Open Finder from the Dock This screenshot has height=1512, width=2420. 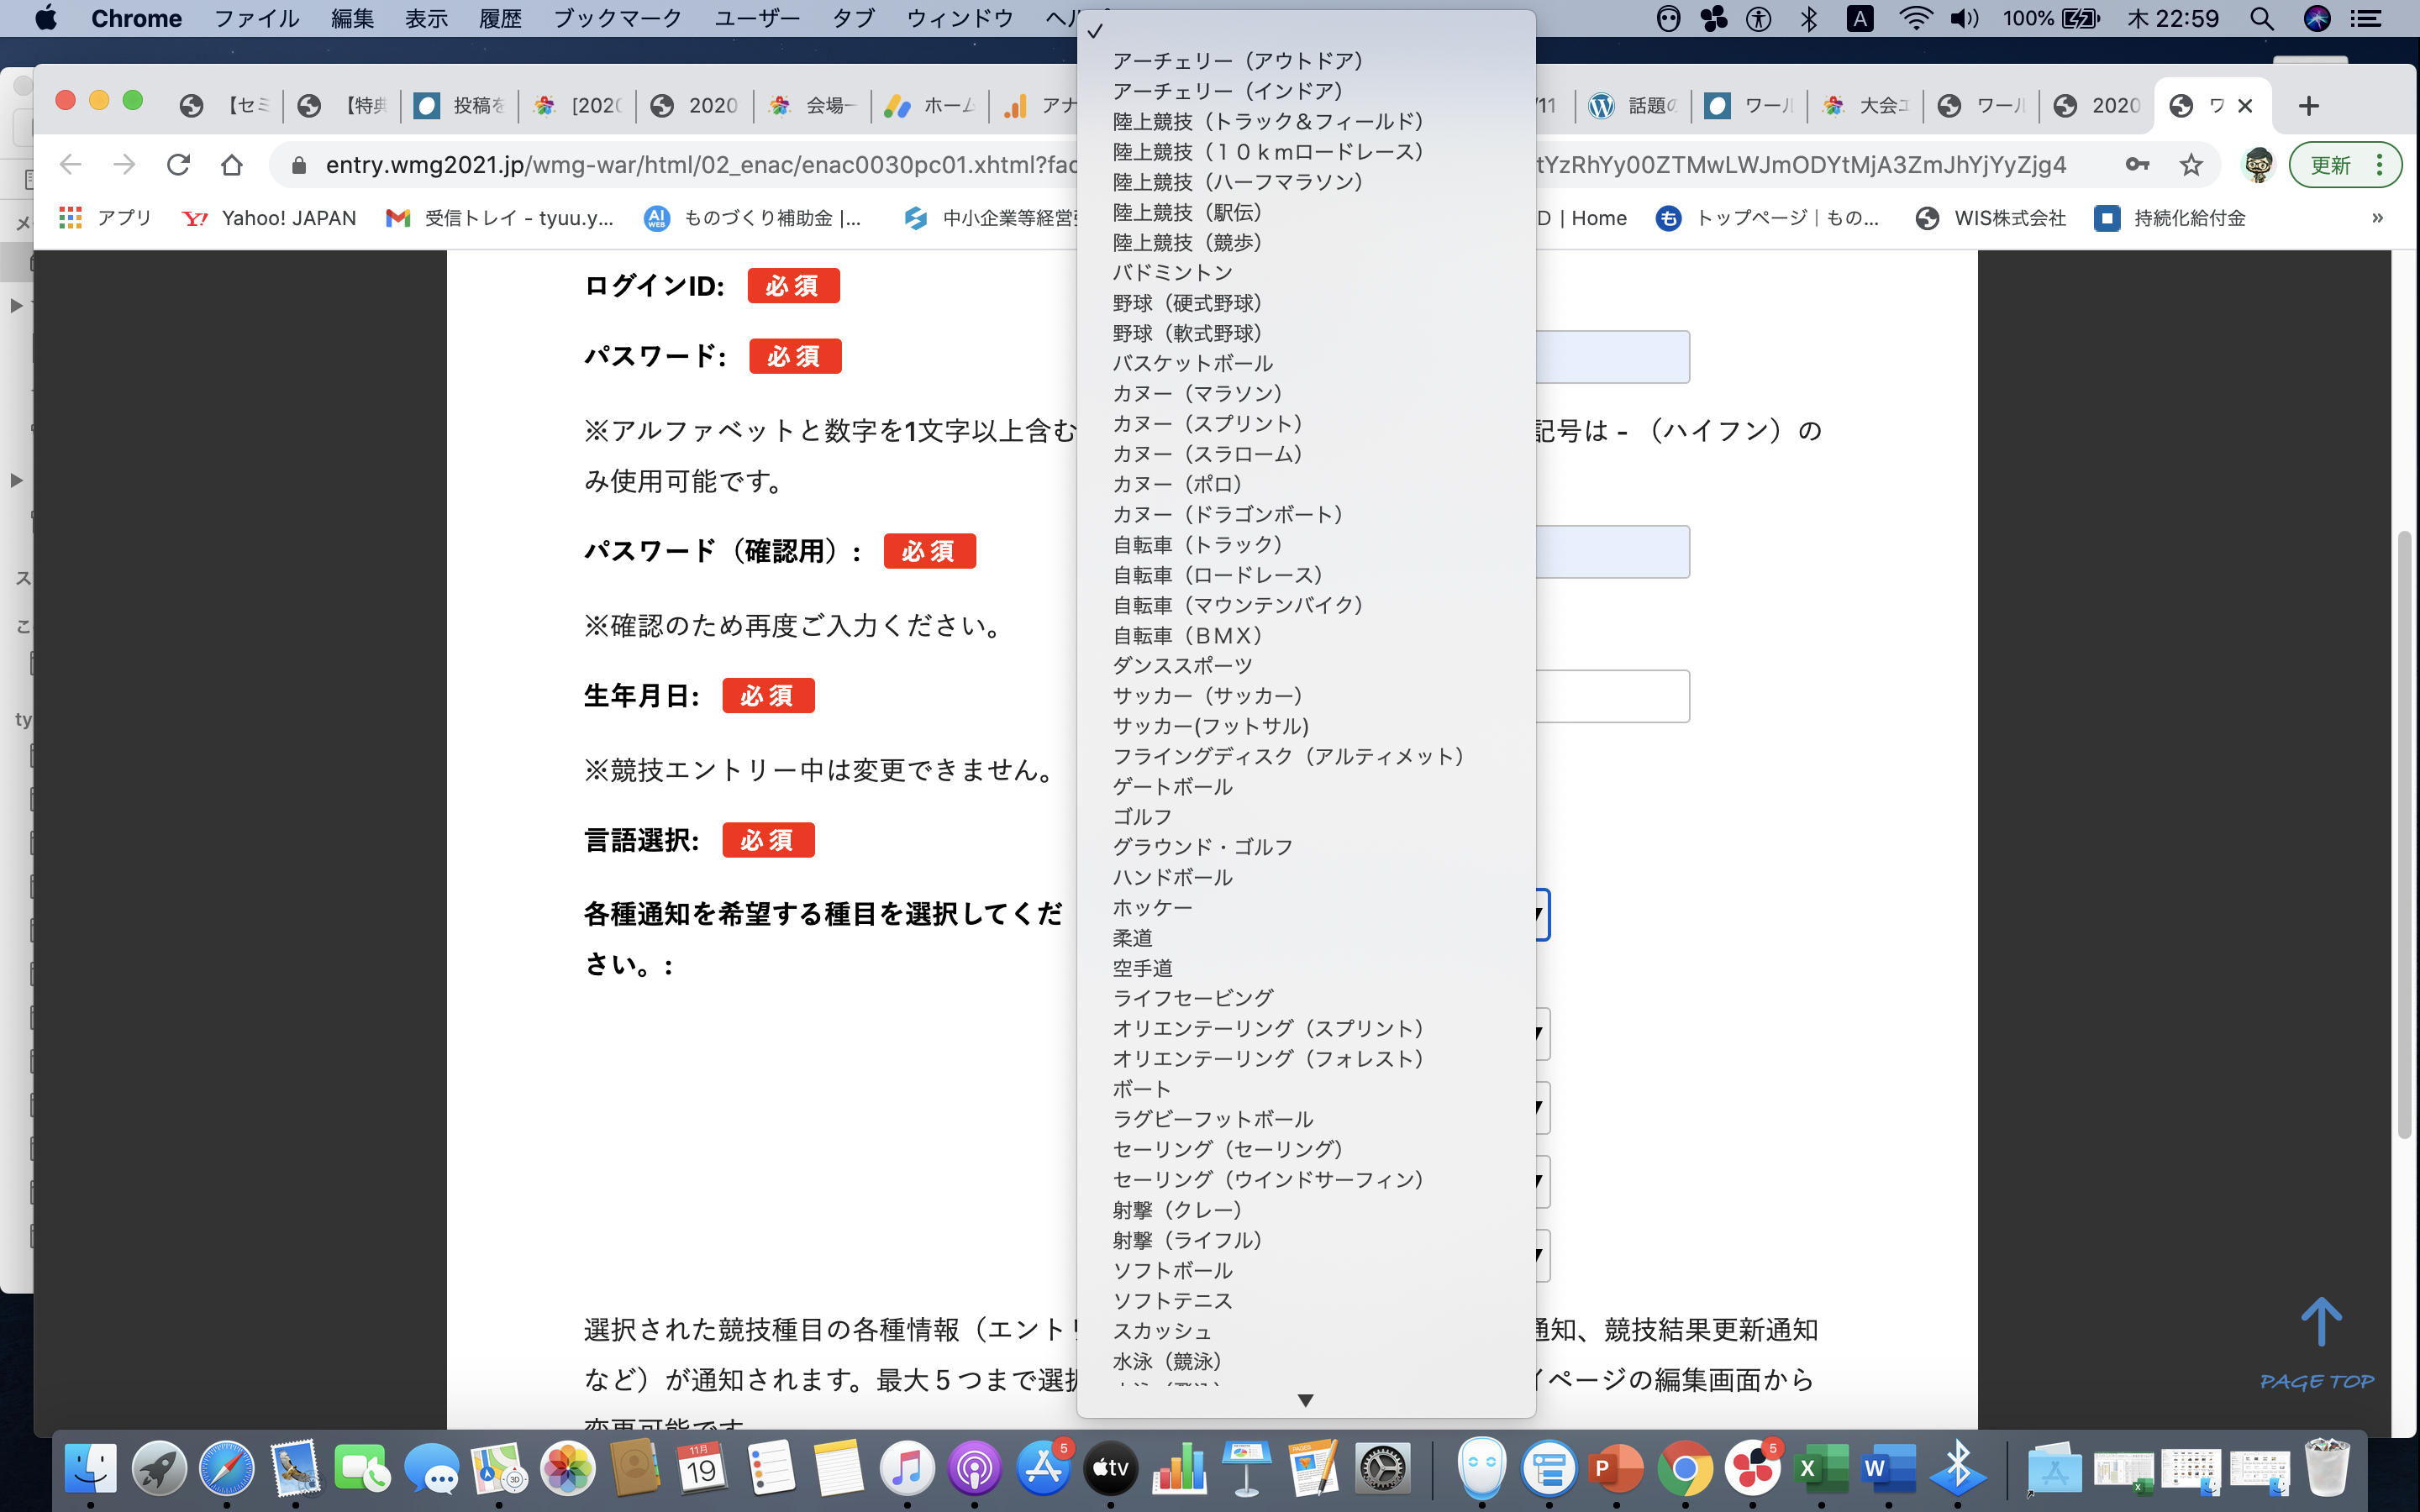[x=90, y=1468]
